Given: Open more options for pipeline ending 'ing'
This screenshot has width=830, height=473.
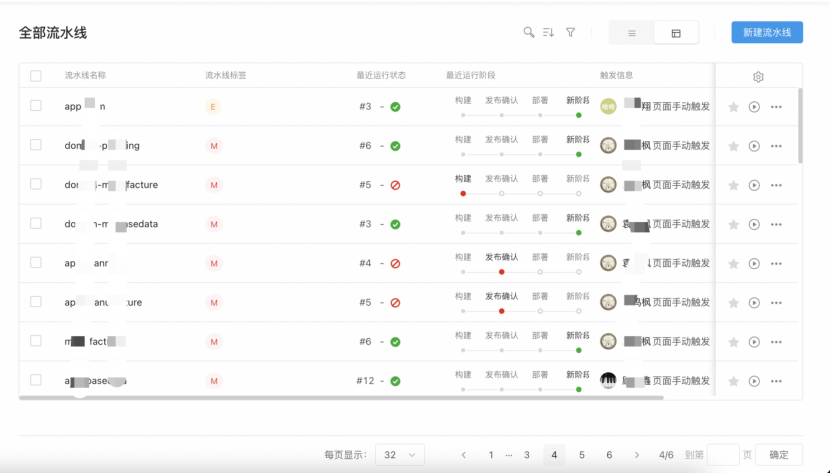Looking at the screenshot, I should (776, 146).
